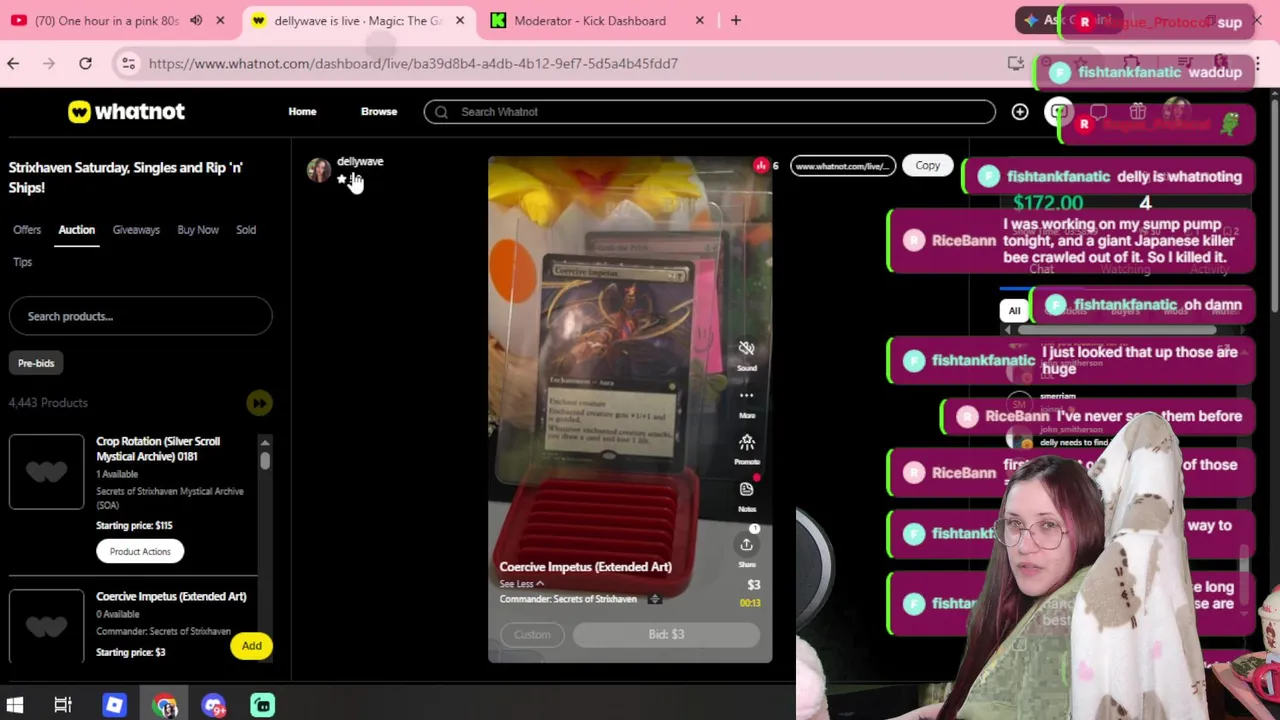Focus the Search products field
1280x720 pixels.
pos(140,316)
